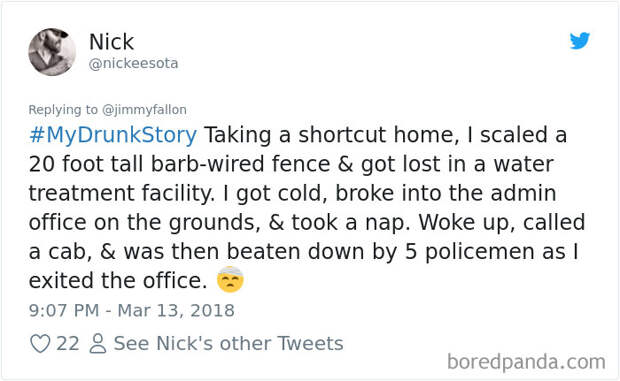
Task: Click the person silhouette icon
Action: tap(97, 343)
